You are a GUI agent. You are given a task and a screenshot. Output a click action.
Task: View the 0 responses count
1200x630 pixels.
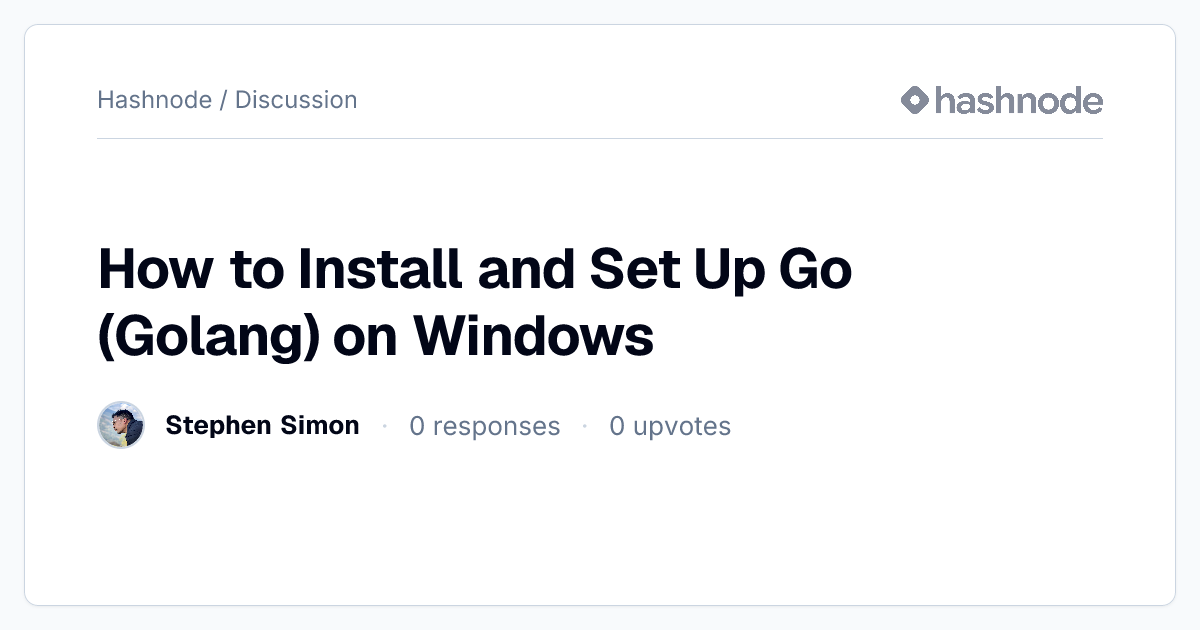click(x=485, y=426)
